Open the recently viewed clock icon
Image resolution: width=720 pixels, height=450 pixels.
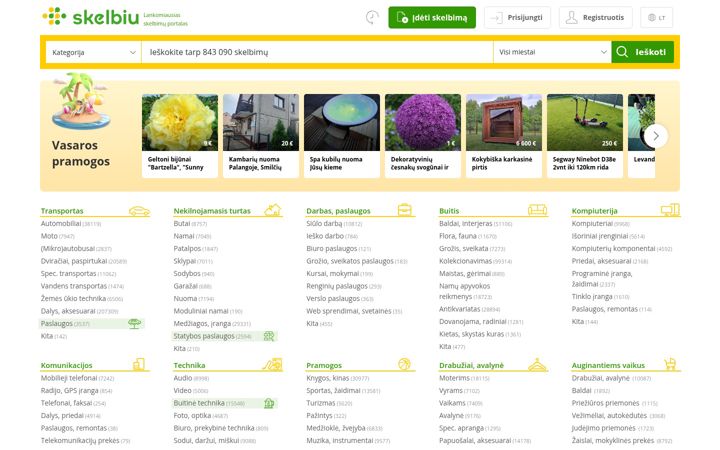372,17
